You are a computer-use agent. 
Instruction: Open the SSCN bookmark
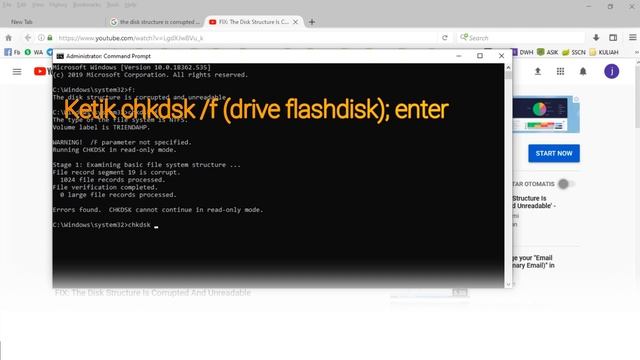(x=574, y=52)
